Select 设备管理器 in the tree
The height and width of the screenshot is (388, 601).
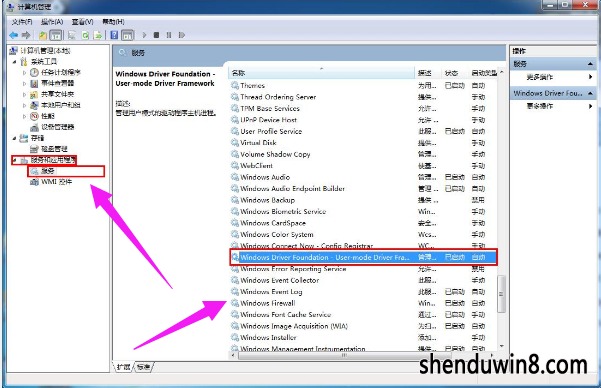click(52, 127)
